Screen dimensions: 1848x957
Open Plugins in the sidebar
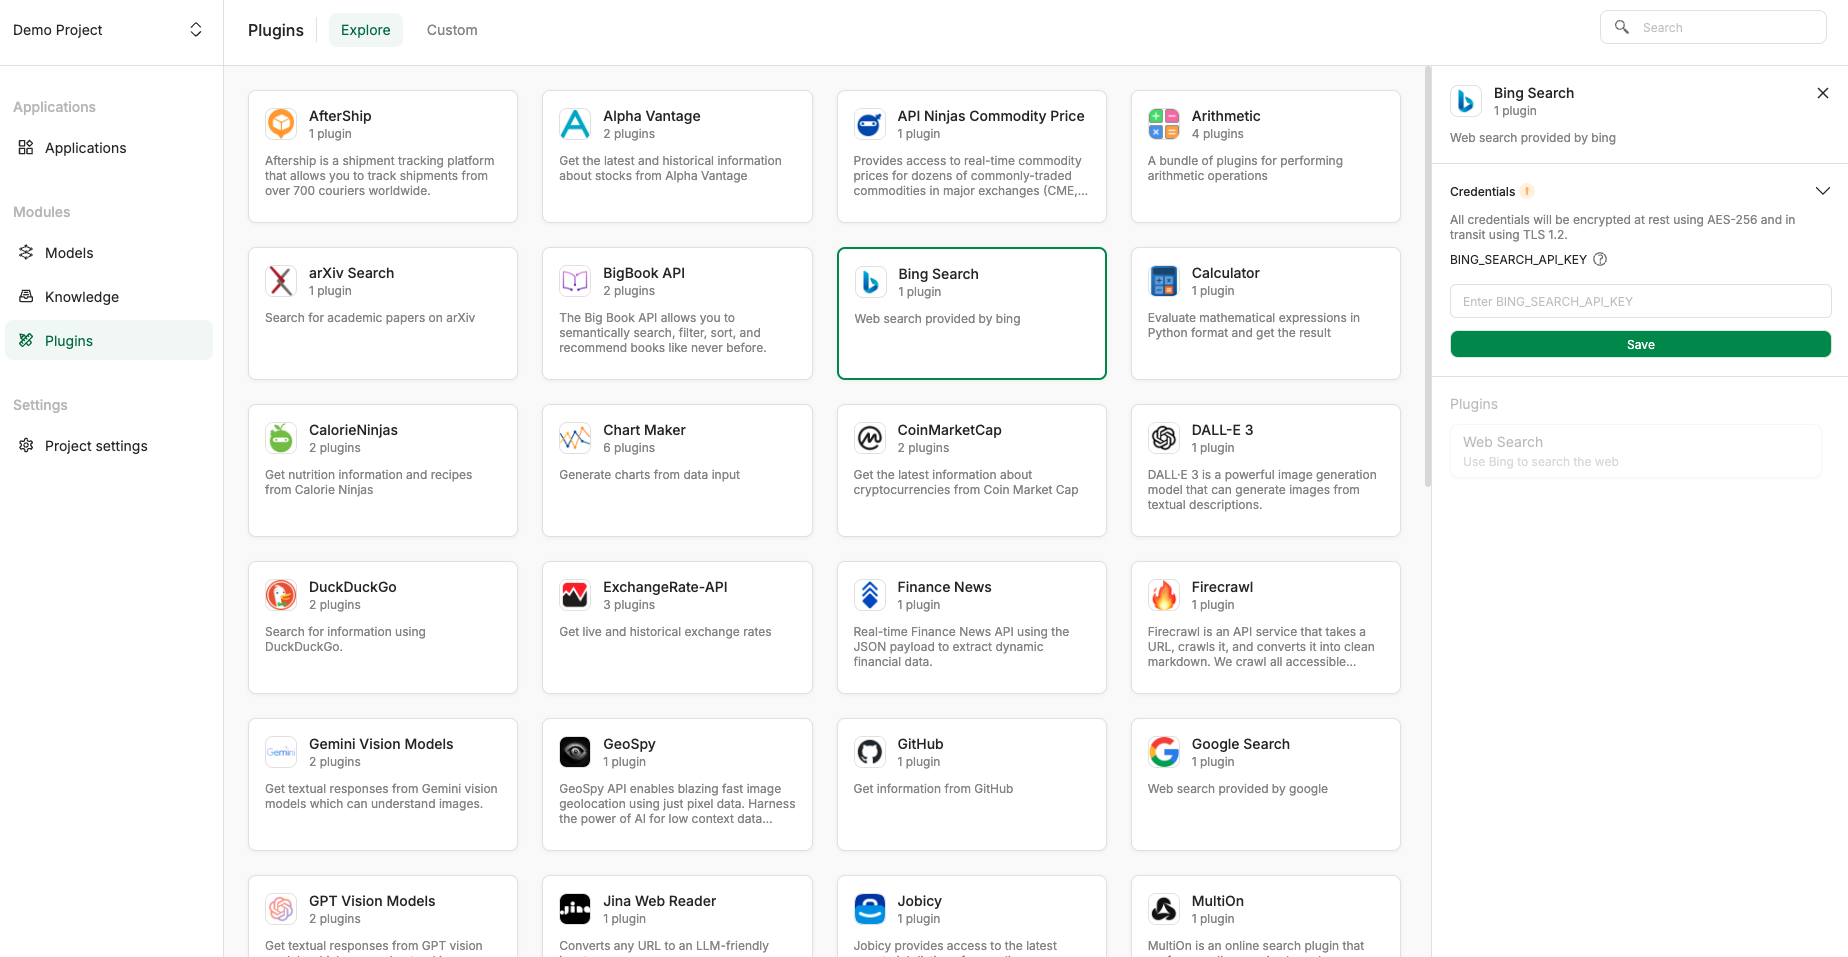pos(109,340)
